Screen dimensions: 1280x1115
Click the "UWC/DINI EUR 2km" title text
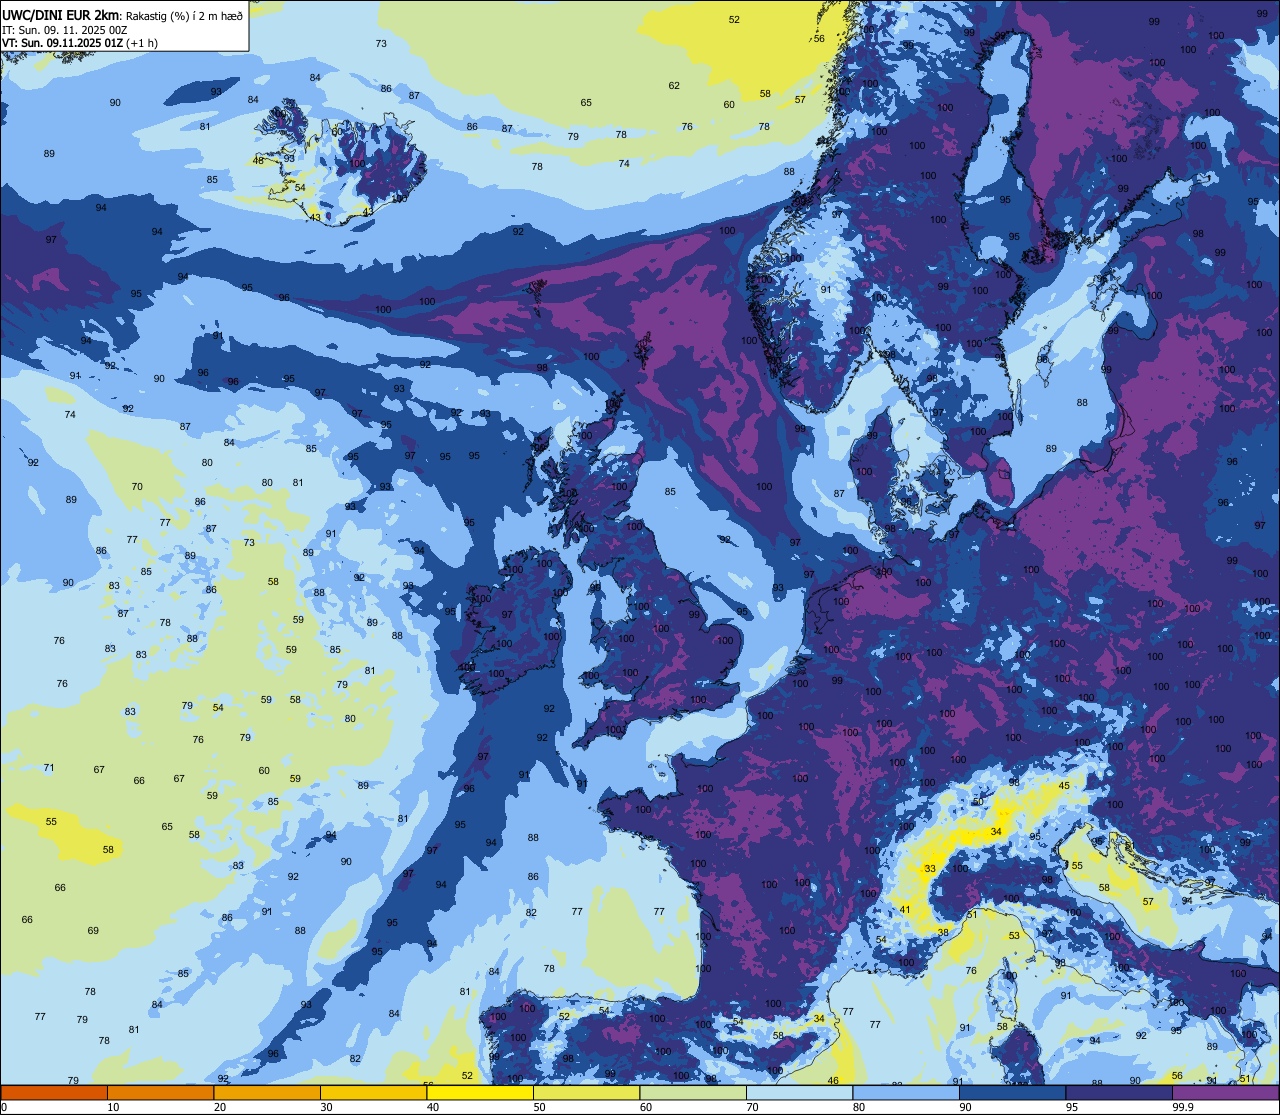point(61,15)
